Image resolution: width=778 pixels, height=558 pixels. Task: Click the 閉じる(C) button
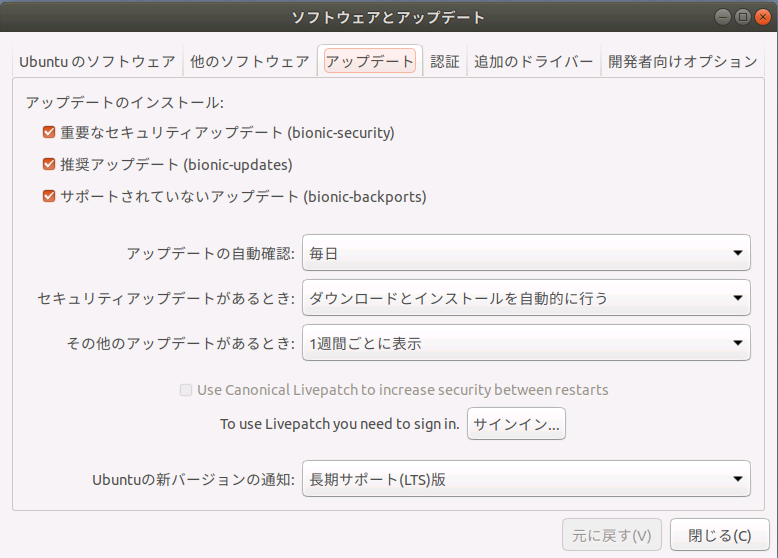pos(719,535)
